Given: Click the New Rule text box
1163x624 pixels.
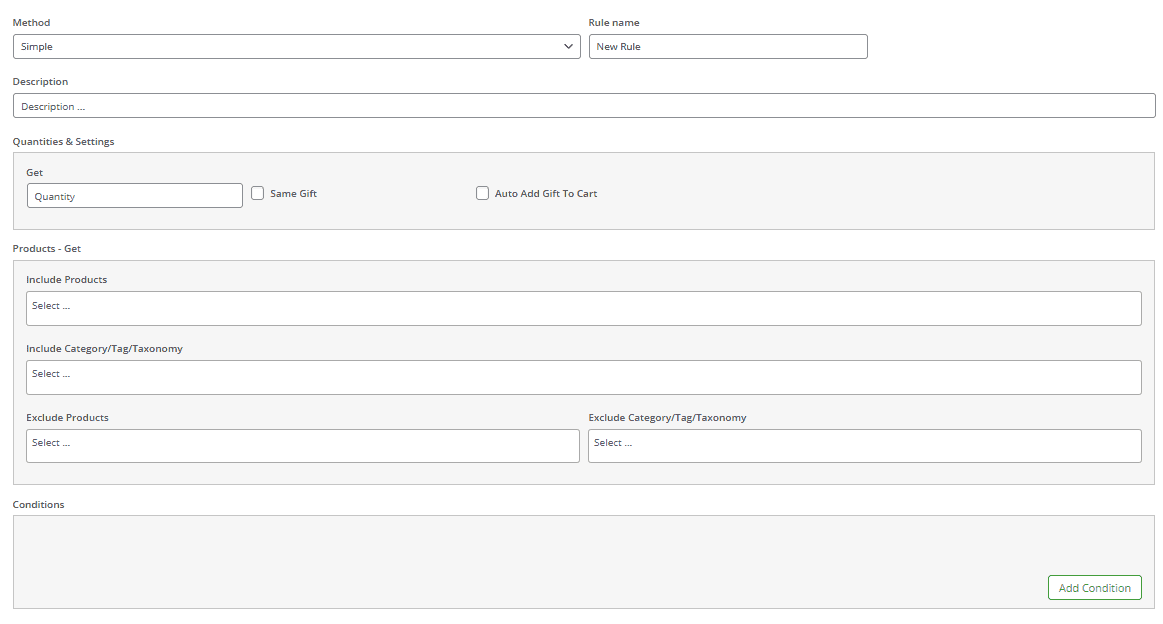Looking at the screenshot, I should click(728, 46).
